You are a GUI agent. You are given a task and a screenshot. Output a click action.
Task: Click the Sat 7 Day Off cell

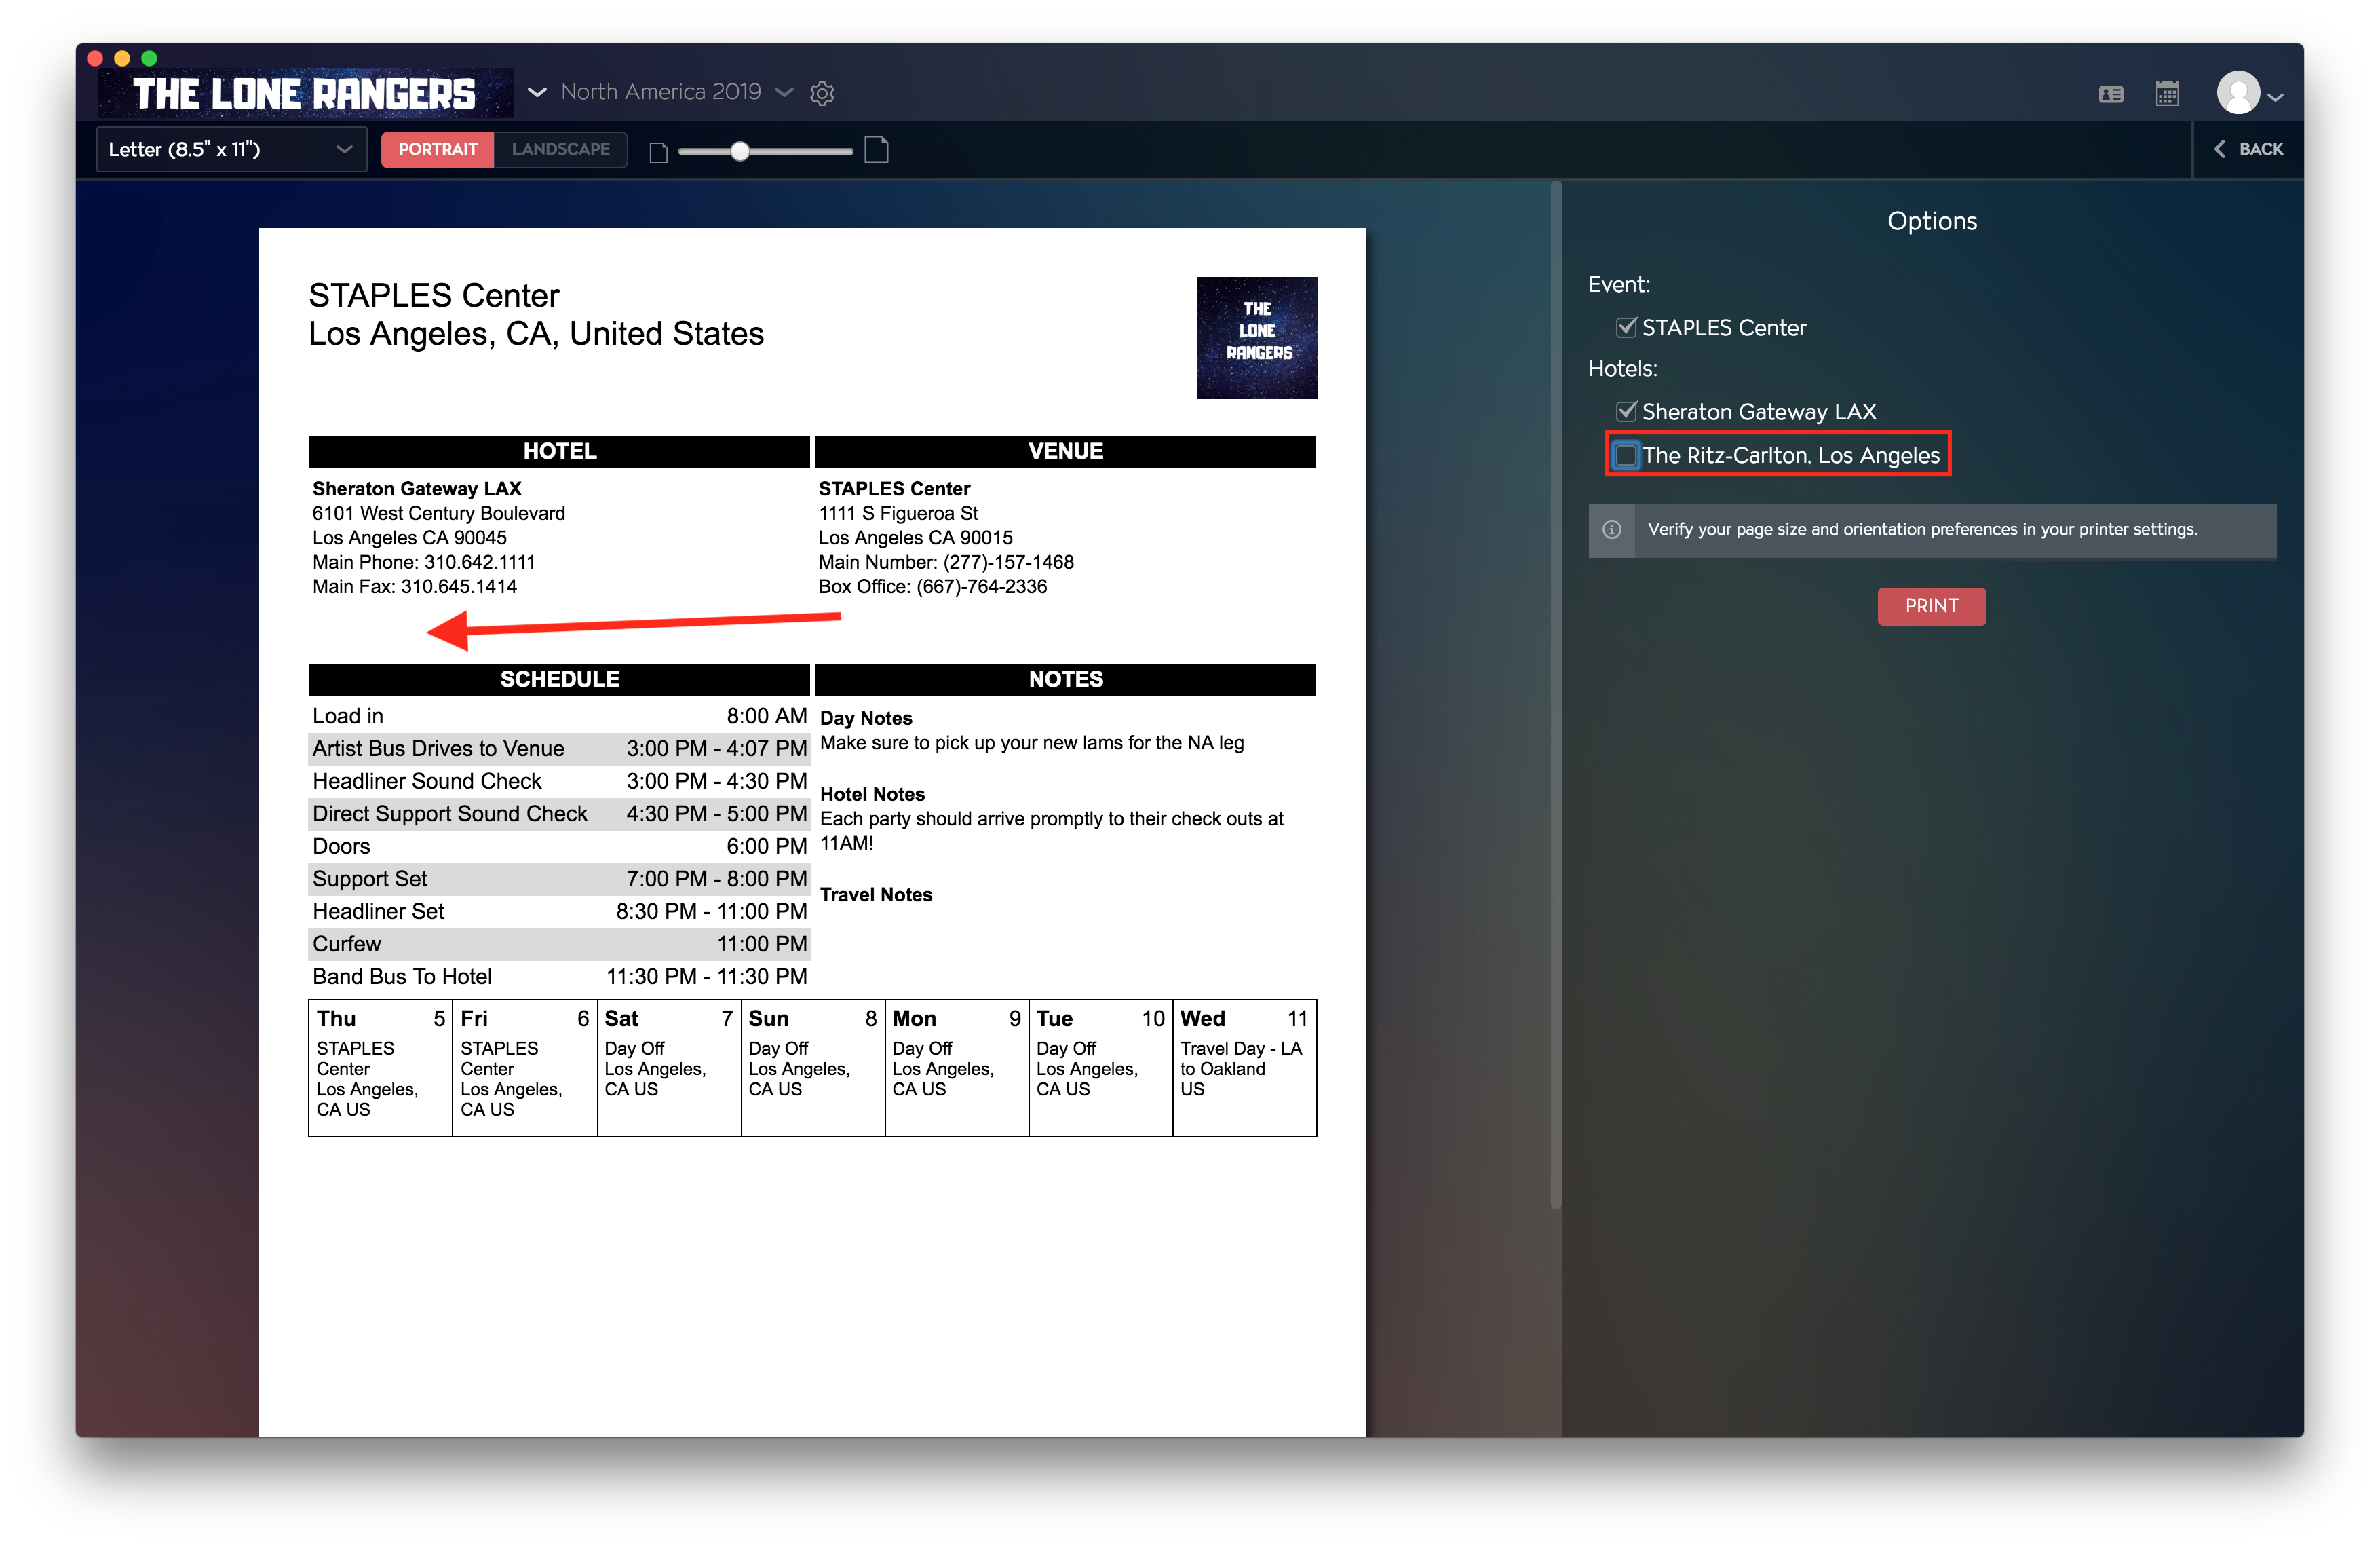[x=669, y=1068]
